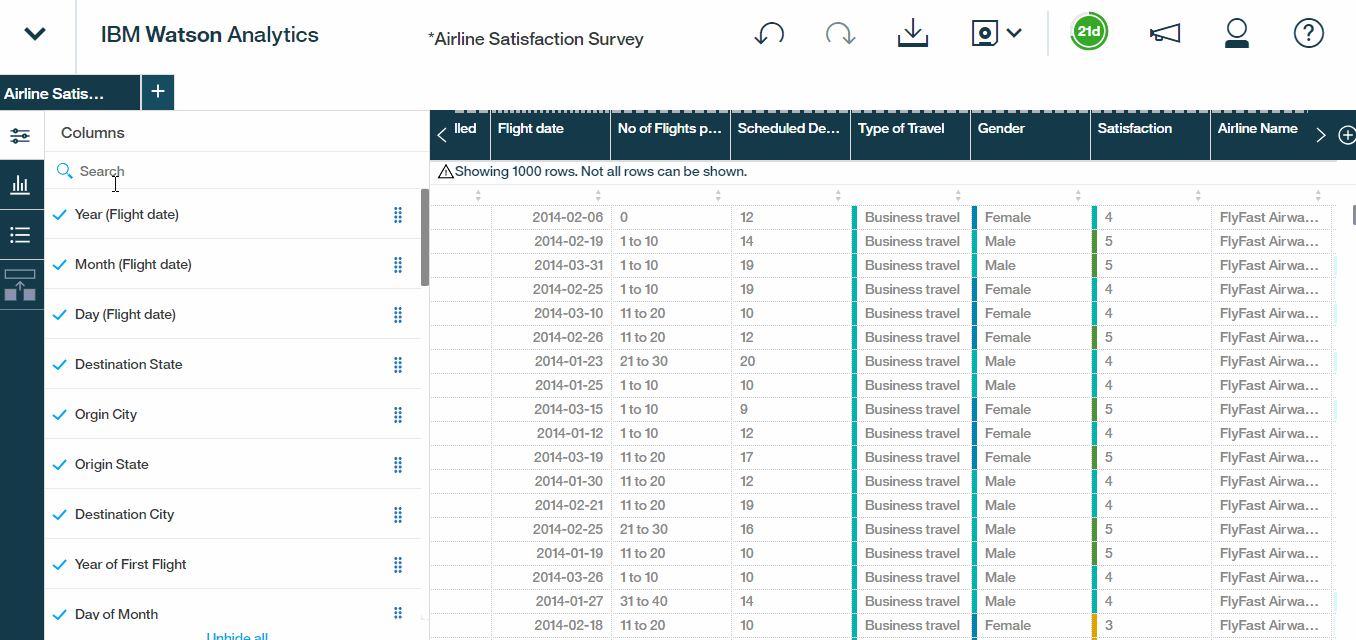This screenshot has height=640, width=1356.
Task: Click the redo arrow icon
Action: tap(840, 34)
